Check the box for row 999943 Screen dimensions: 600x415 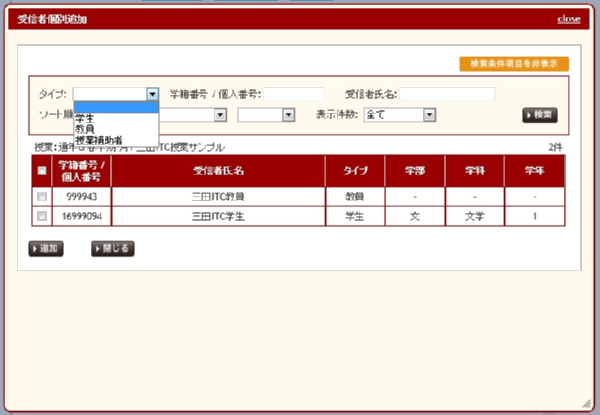click(x=41, y=197)
